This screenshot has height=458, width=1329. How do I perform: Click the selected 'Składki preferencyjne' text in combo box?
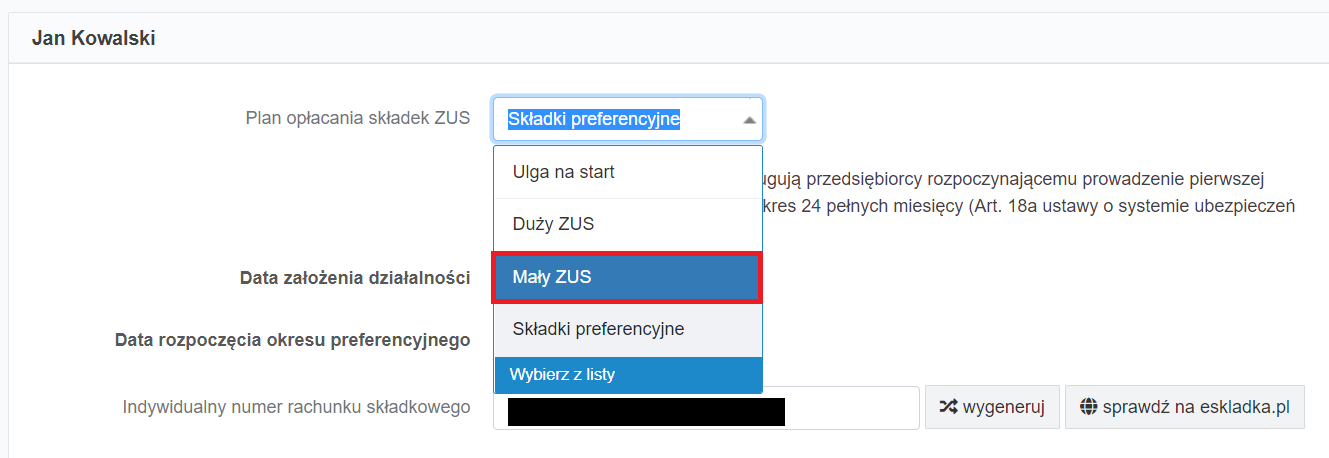[594, 119]
